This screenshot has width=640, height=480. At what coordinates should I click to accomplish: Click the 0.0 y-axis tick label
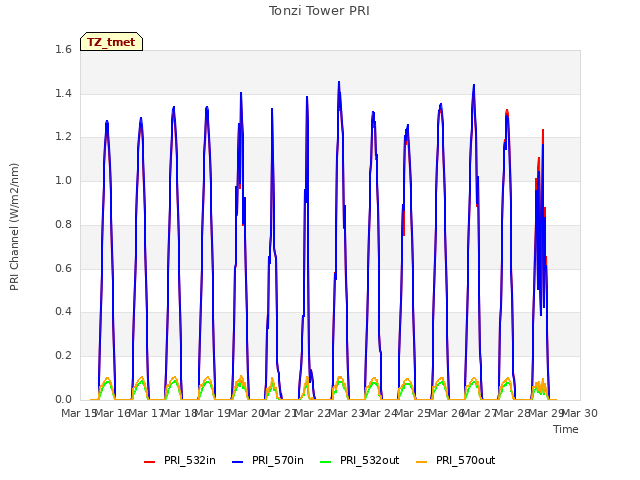63,399
